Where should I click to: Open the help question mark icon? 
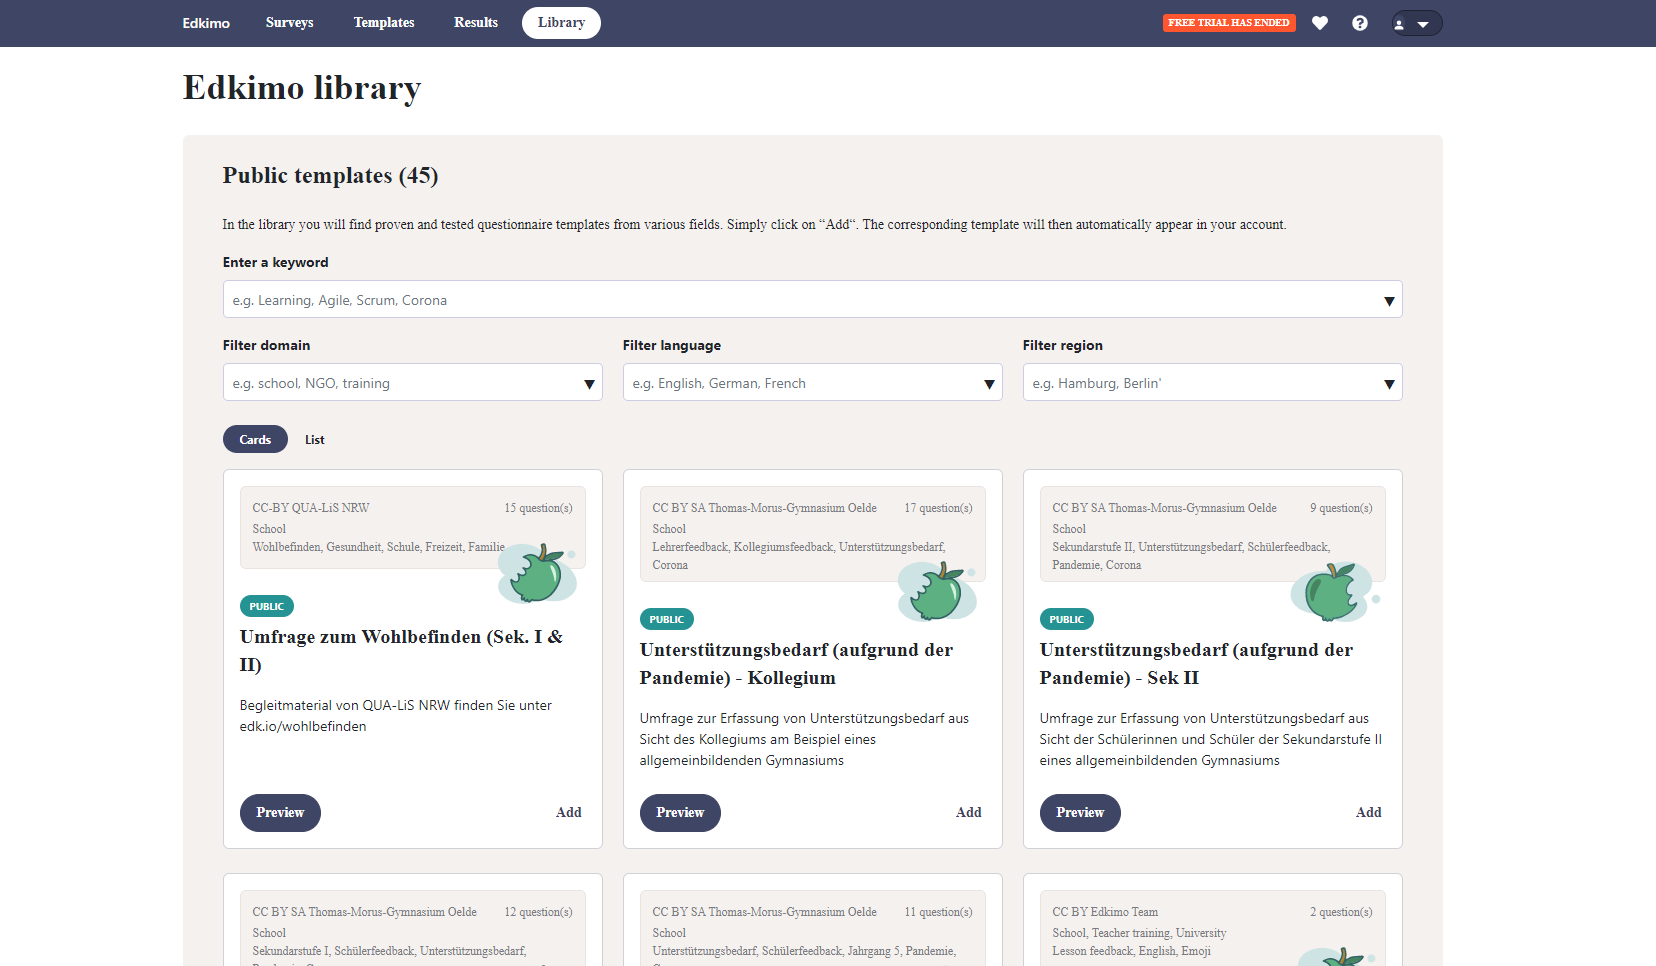pos(1360,23)
